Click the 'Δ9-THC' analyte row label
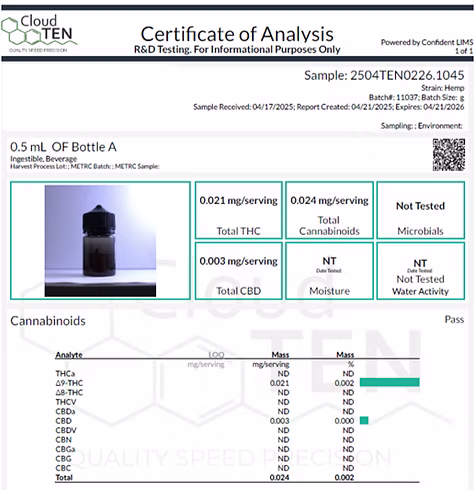 coord(69,383)
